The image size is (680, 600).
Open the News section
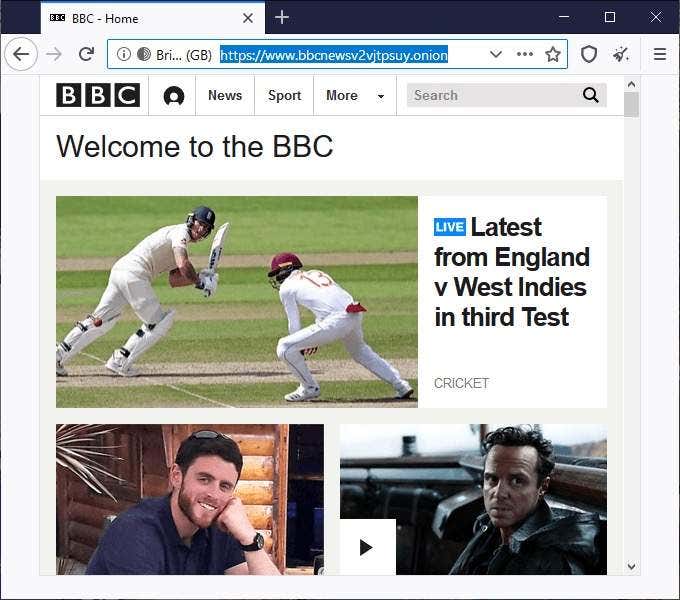point(225,95)
